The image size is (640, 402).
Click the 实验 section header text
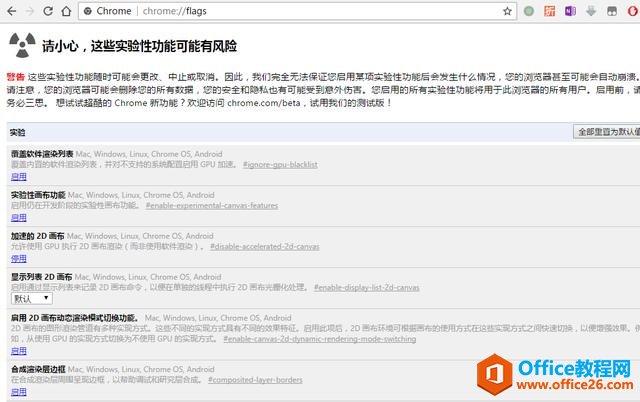(18, 132)
